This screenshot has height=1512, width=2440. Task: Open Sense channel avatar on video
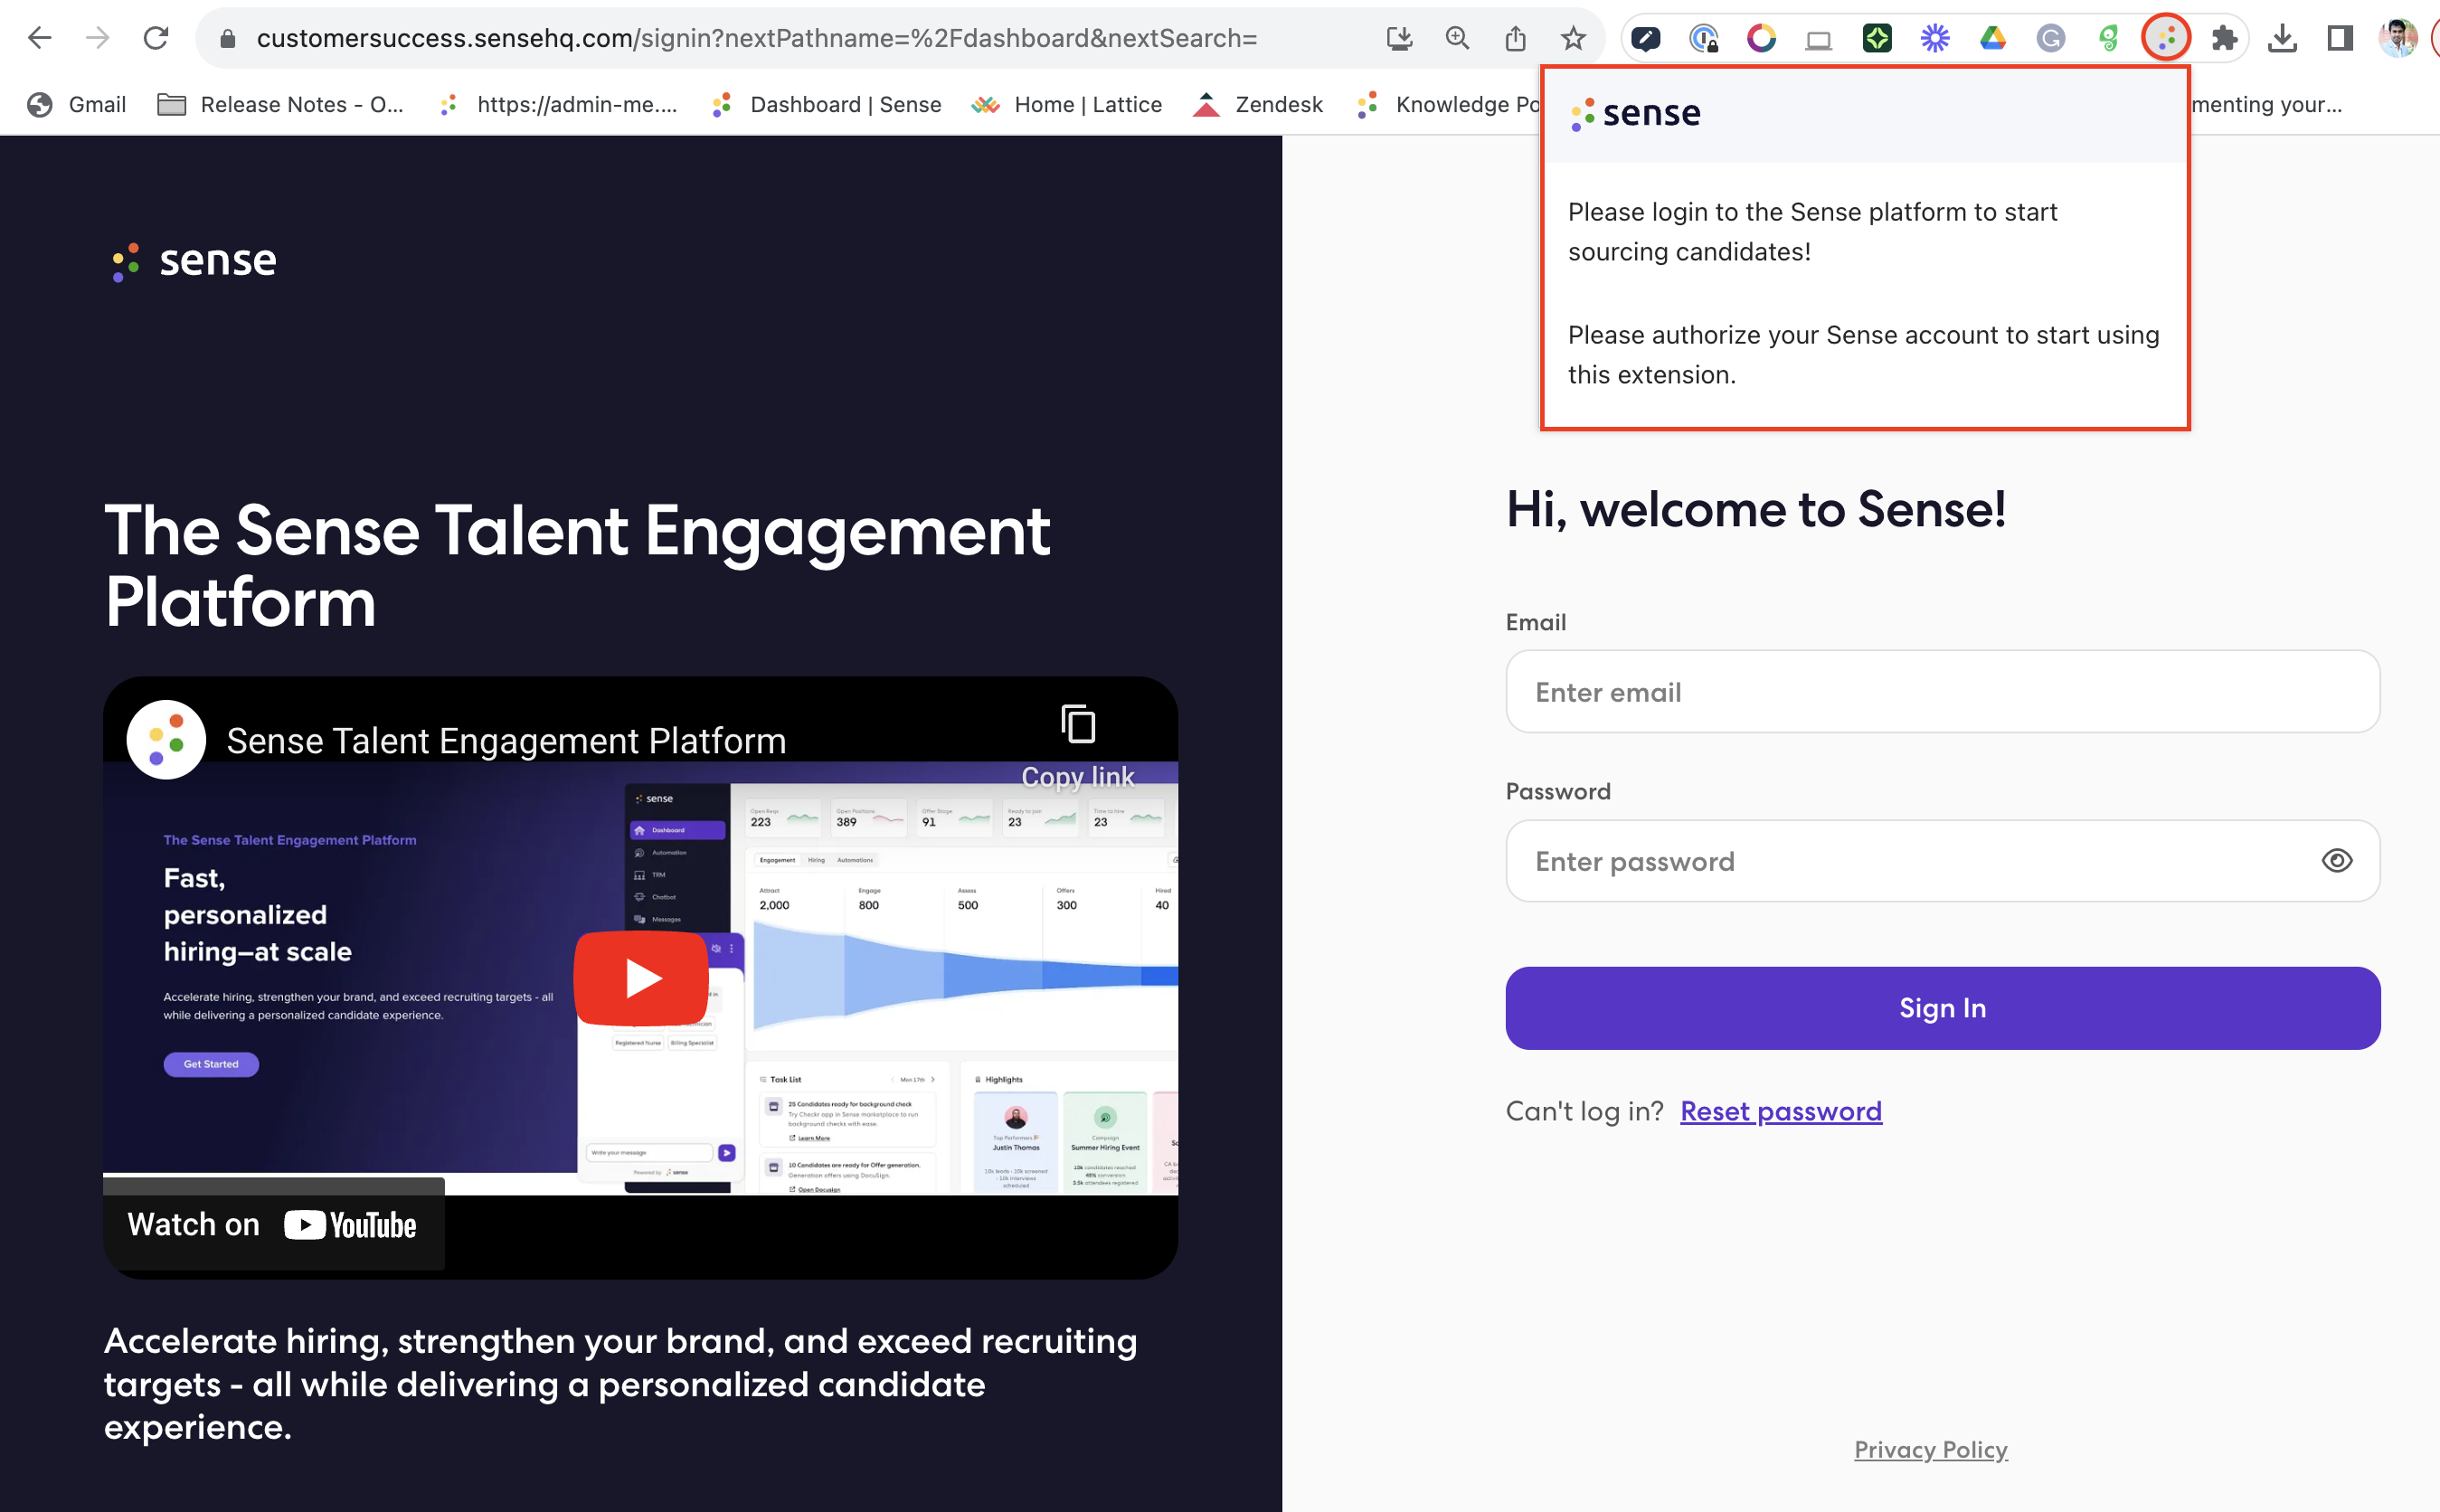[x=166, y=740]
